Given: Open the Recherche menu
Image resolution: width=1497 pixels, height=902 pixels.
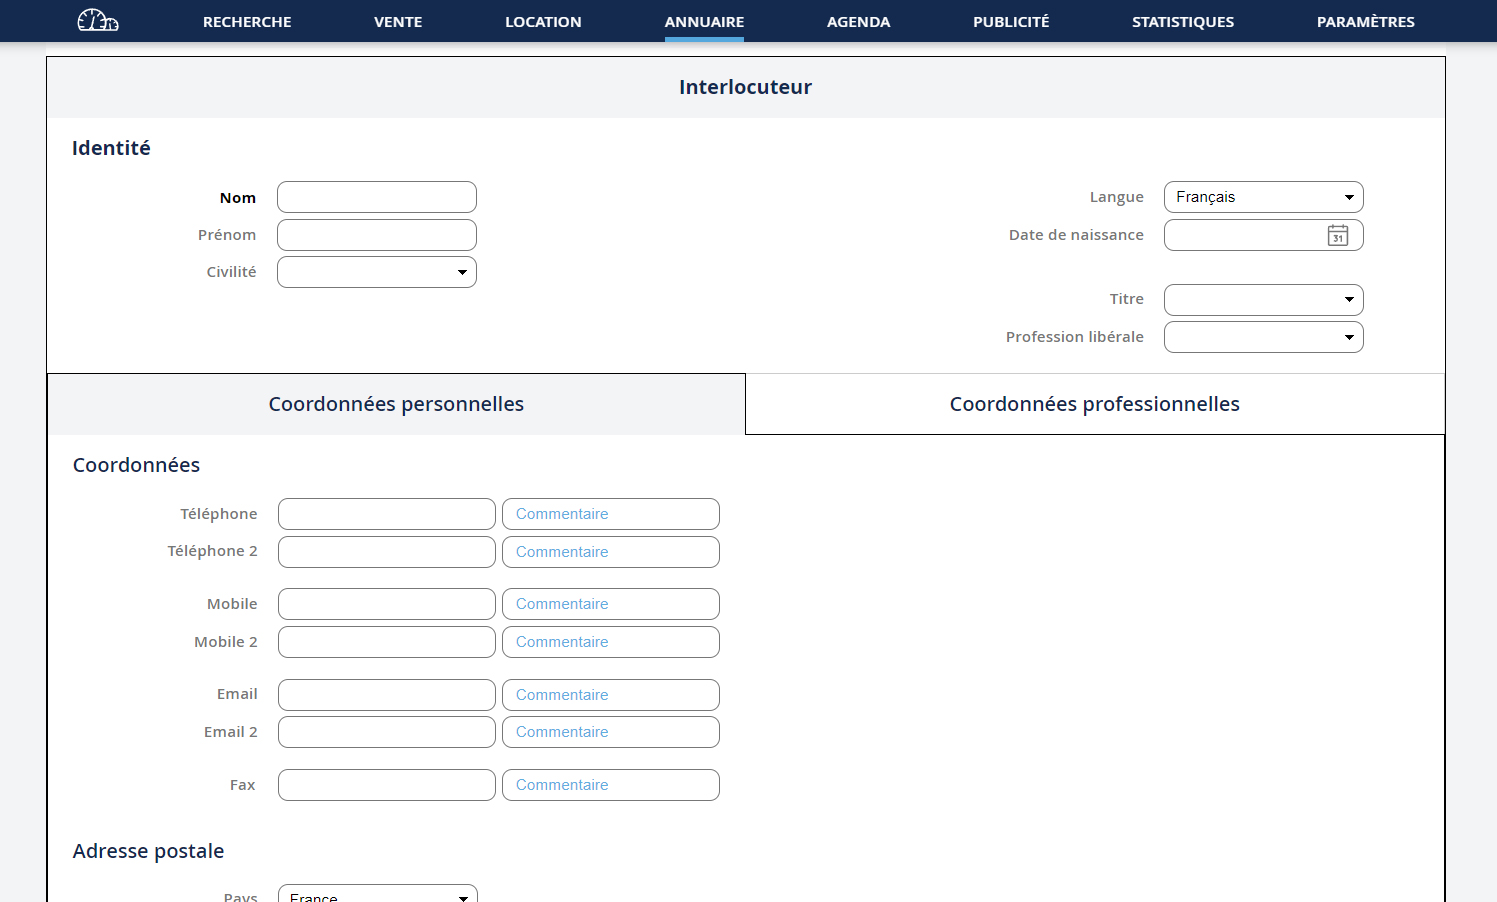Looking at the screenshot, I should point(247,22).
